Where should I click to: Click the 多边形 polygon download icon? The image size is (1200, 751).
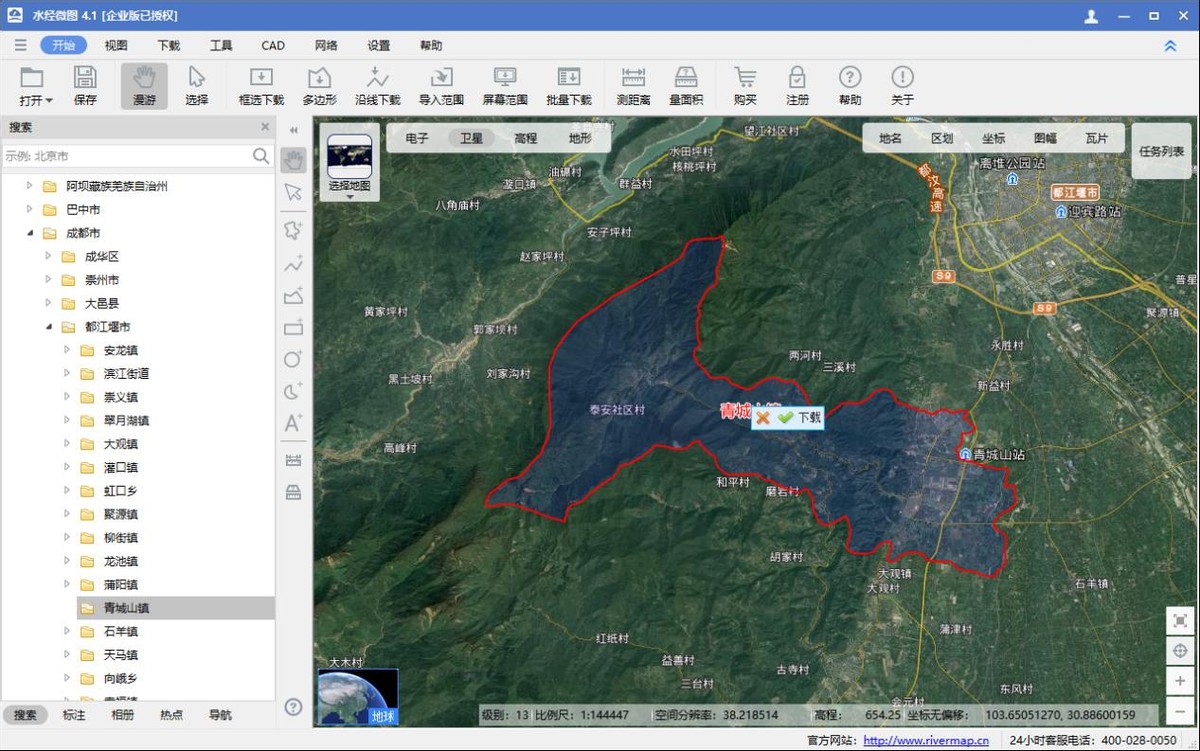pos(319,86)
